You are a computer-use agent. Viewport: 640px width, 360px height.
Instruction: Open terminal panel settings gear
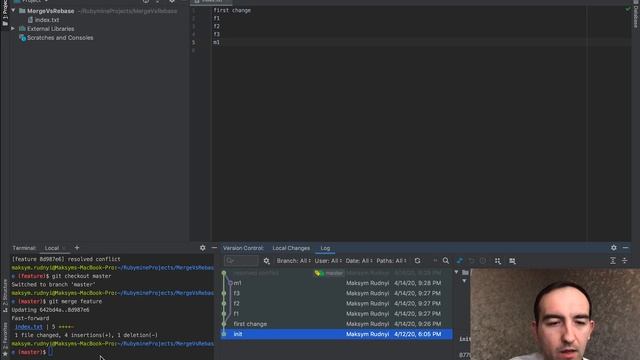pyautogui.click(x=202, y=248)
